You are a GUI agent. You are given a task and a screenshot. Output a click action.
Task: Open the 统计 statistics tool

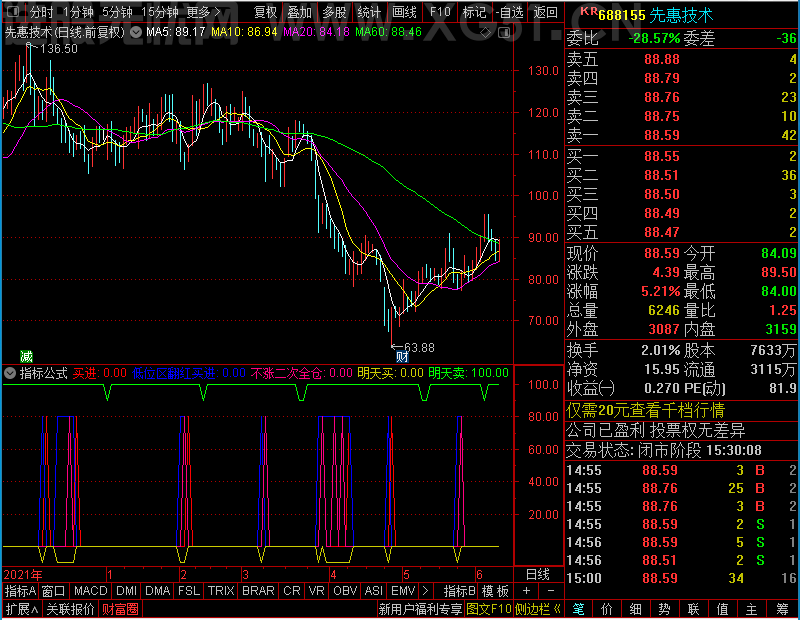tap(369, 12)
